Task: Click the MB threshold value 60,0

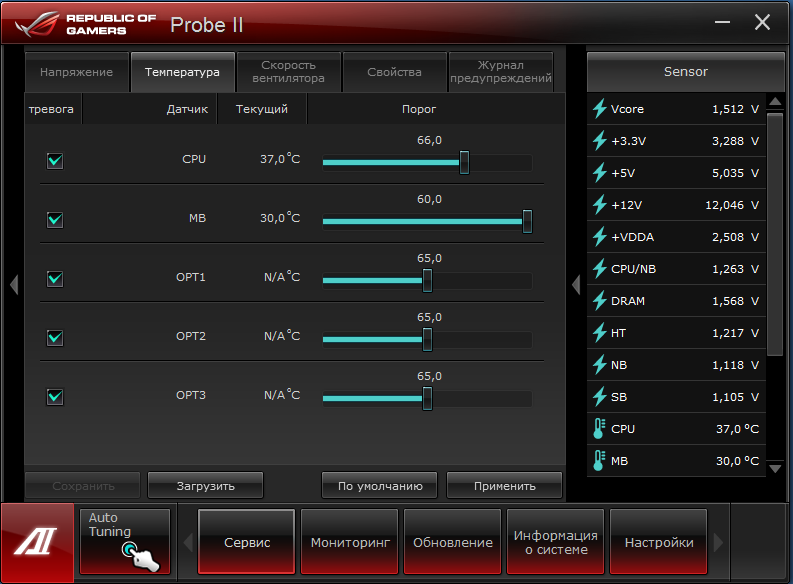Action: click(429, 199)
